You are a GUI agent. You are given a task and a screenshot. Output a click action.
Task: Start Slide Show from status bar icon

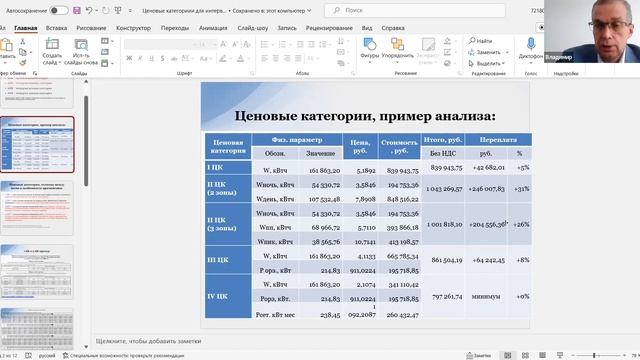point(560,356)
